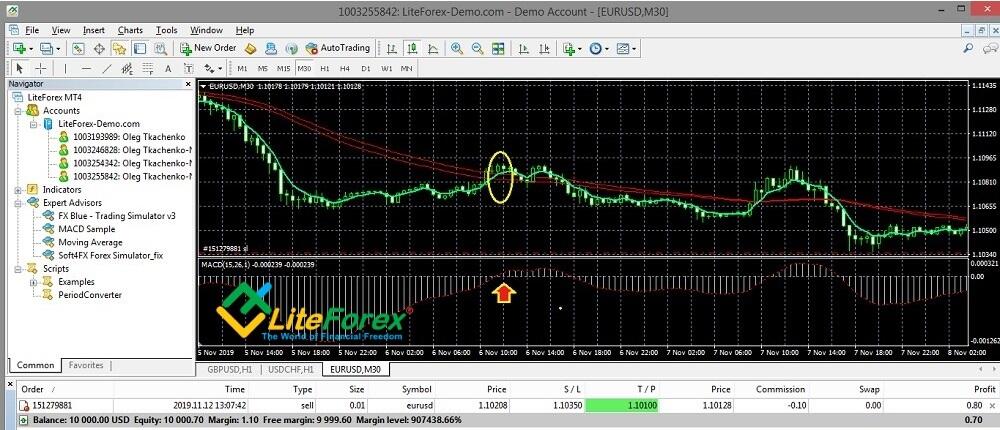
Task: Enable Chart Shift icon
Action: 544,48
